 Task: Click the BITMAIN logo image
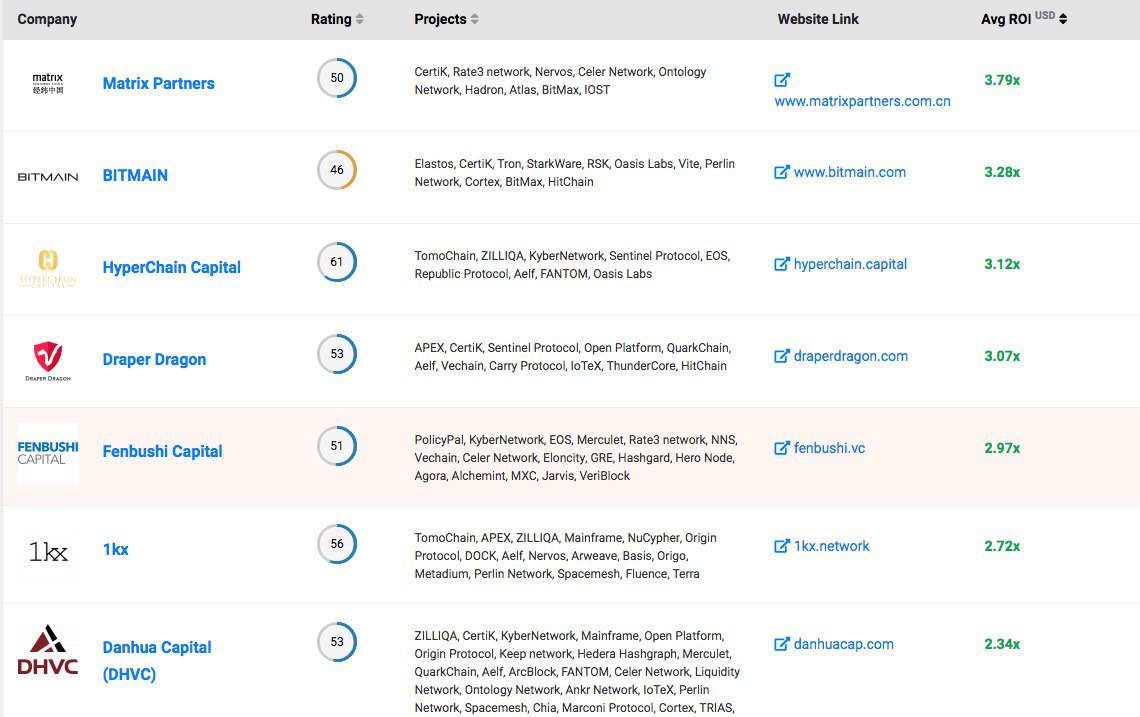48,177
